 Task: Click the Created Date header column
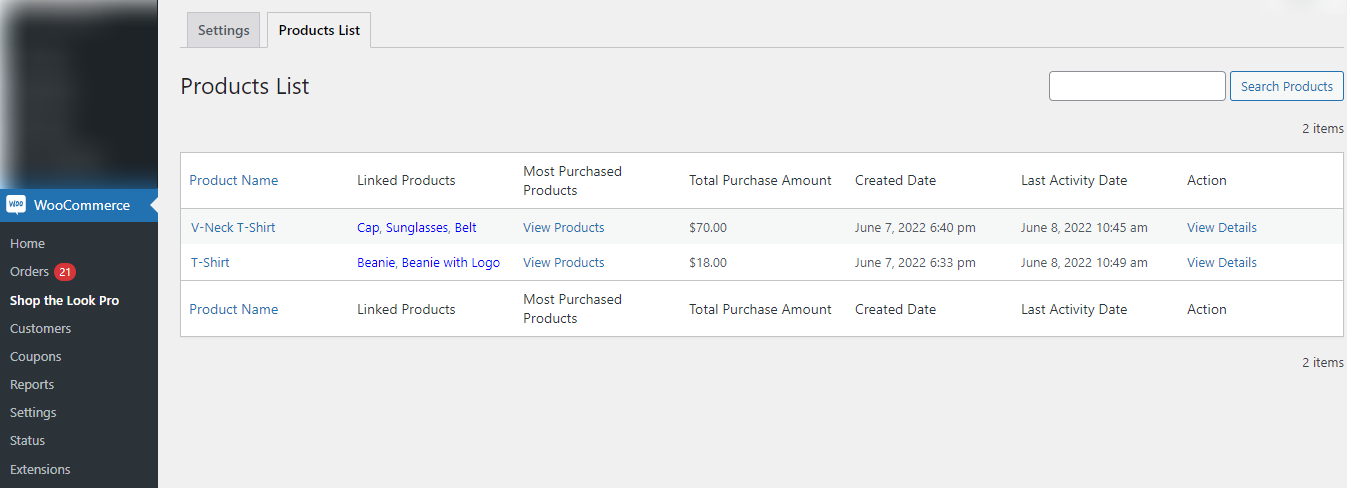click(895, 180)
